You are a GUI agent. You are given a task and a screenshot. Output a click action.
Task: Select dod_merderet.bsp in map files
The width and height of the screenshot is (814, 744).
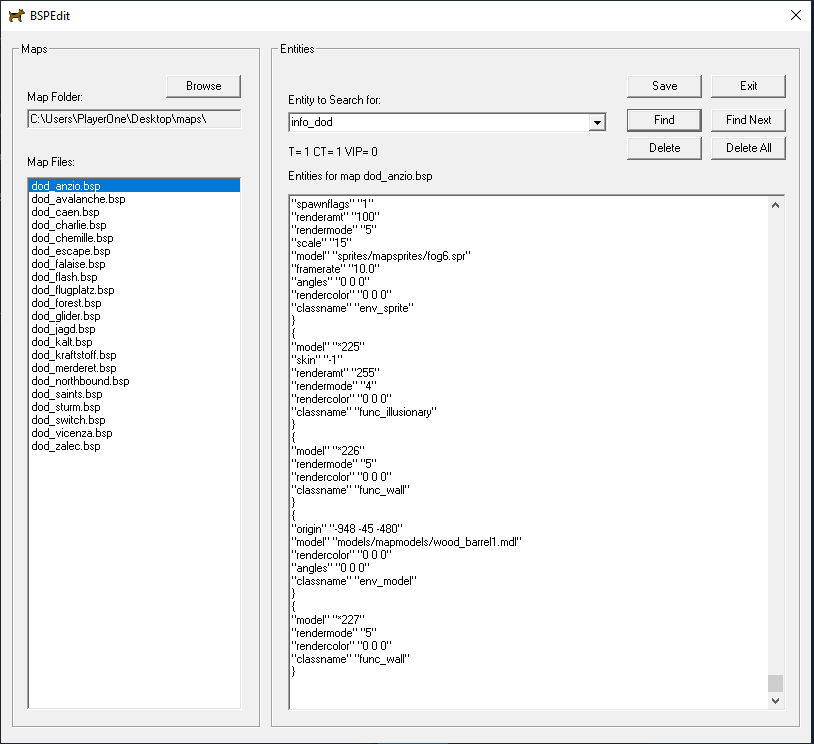point(134,368)
